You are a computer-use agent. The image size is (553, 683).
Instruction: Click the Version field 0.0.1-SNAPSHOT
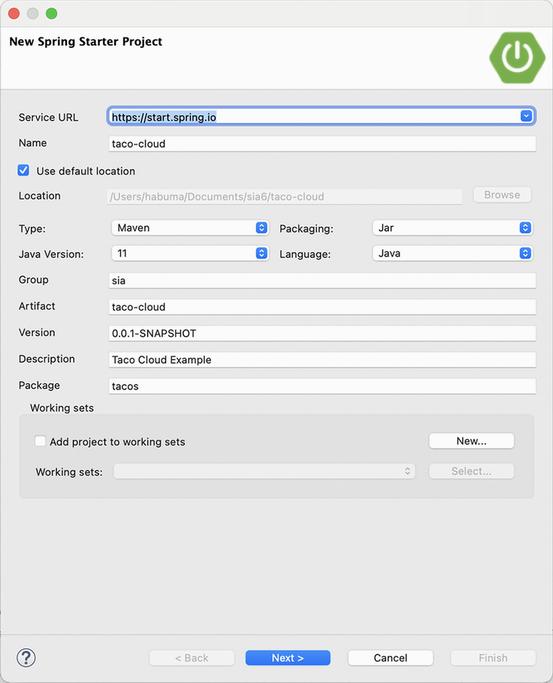[x=322, y=333]
